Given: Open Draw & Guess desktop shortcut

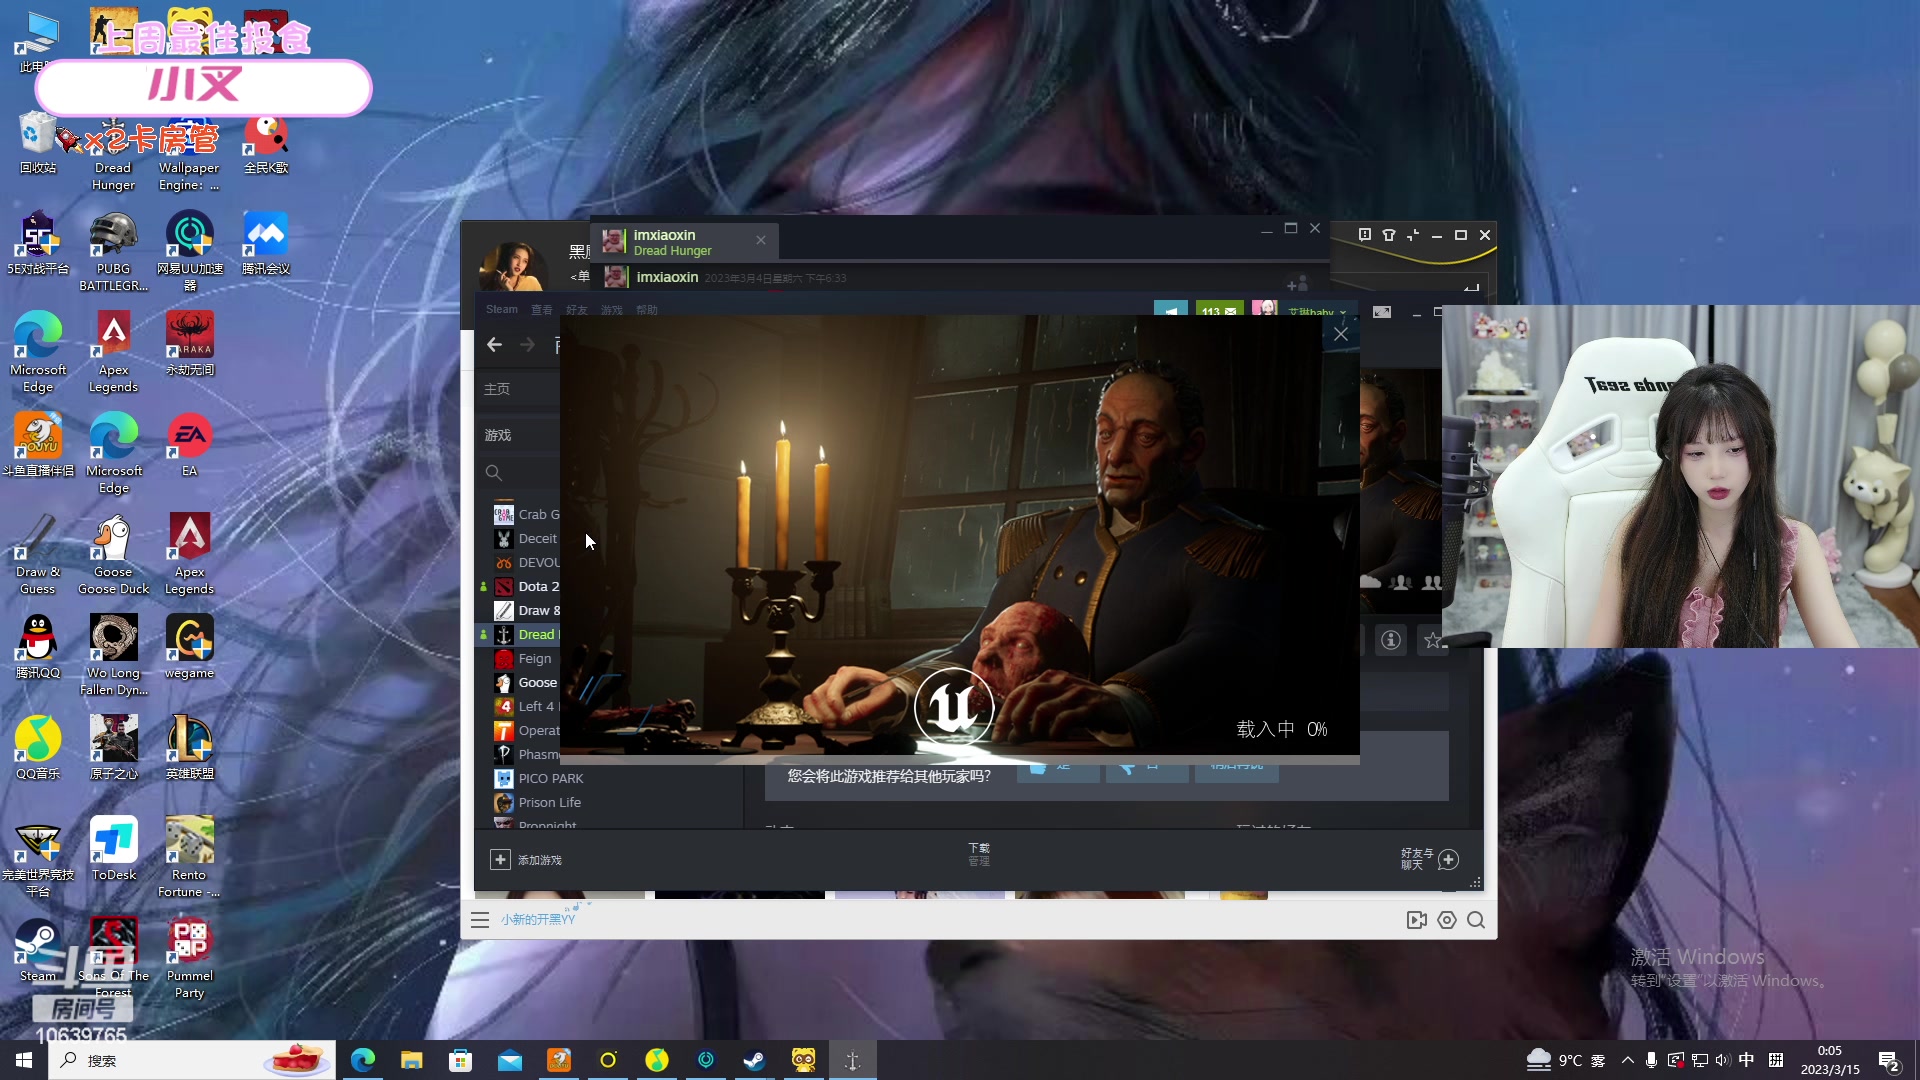Looking at the screenshot, I should point(38,555).
